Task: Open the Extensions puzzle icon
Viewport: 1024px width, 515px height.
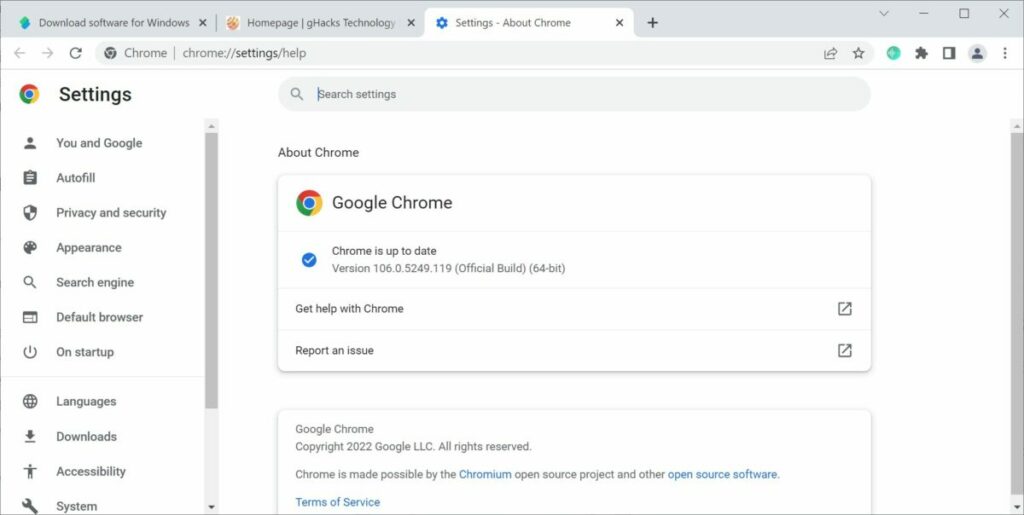Action: point(921,54)
